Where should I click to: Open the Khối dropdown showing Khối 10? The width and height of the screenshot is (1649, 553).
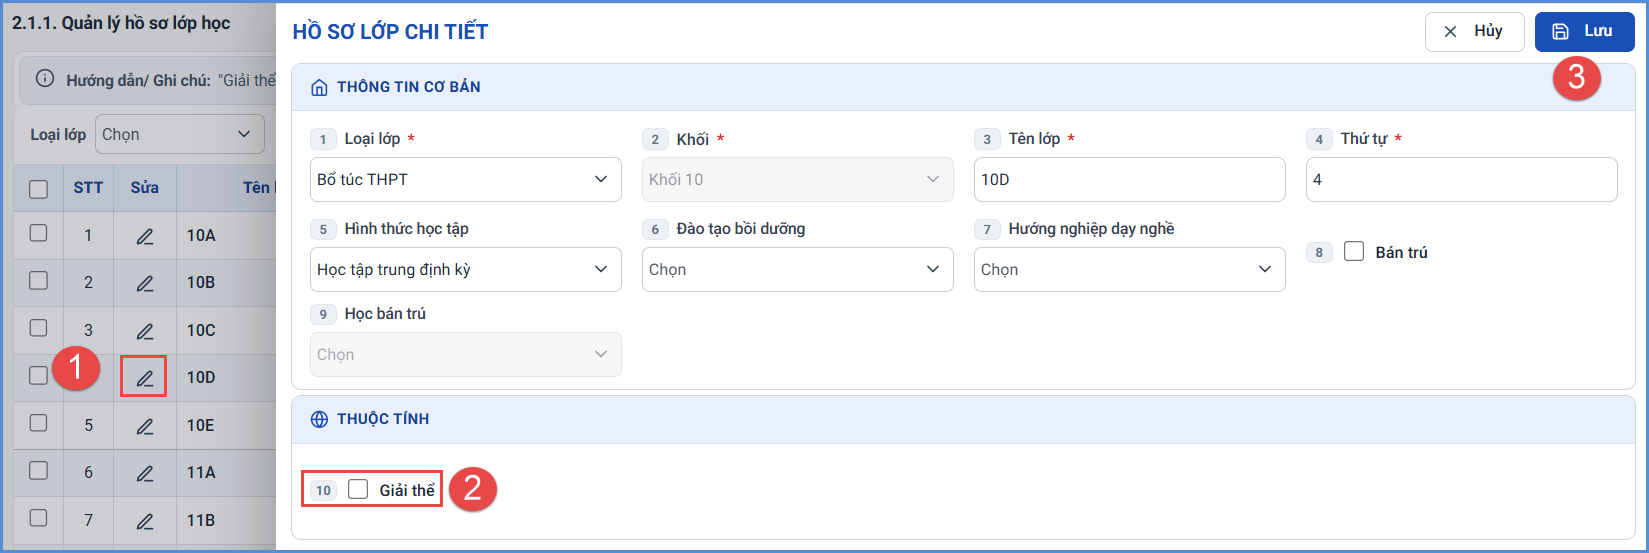[x=798, y=179]
